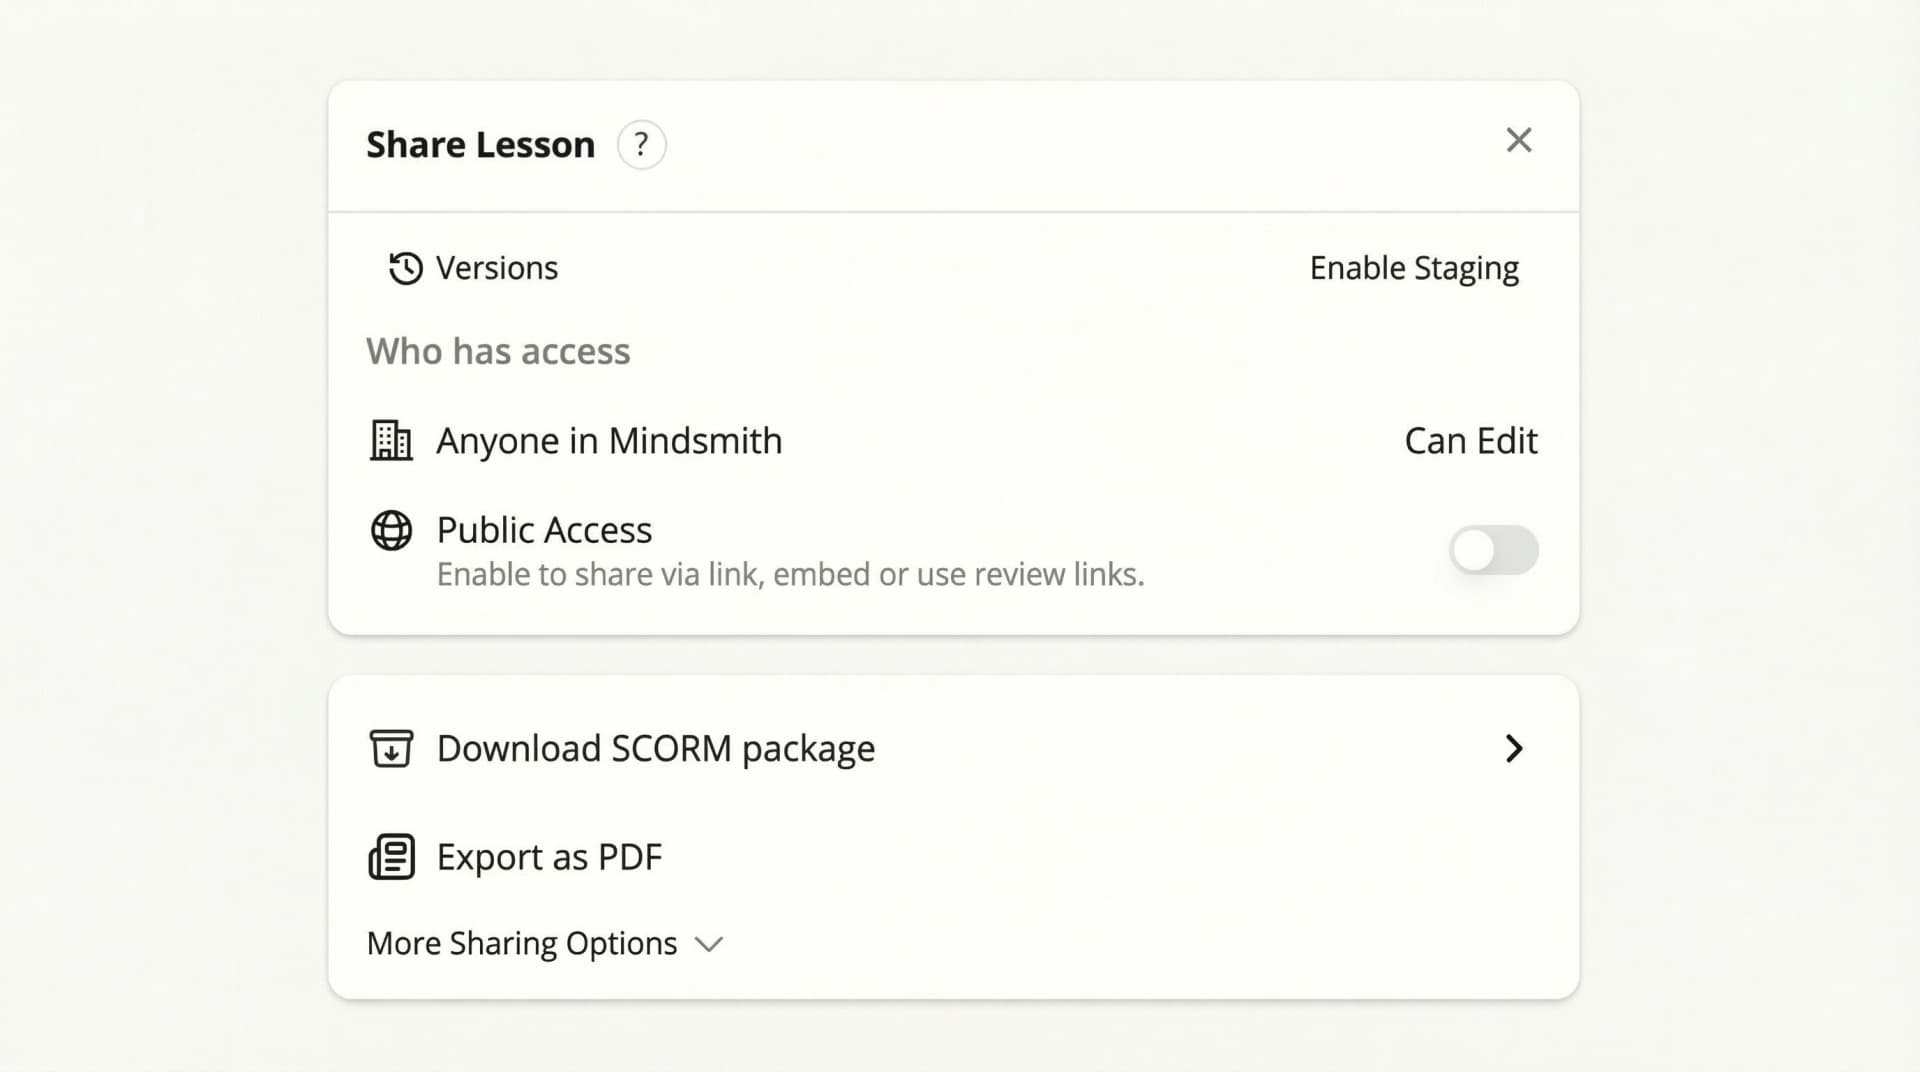
Task: Click the More Sharing Options text
Action: (522, 943)
